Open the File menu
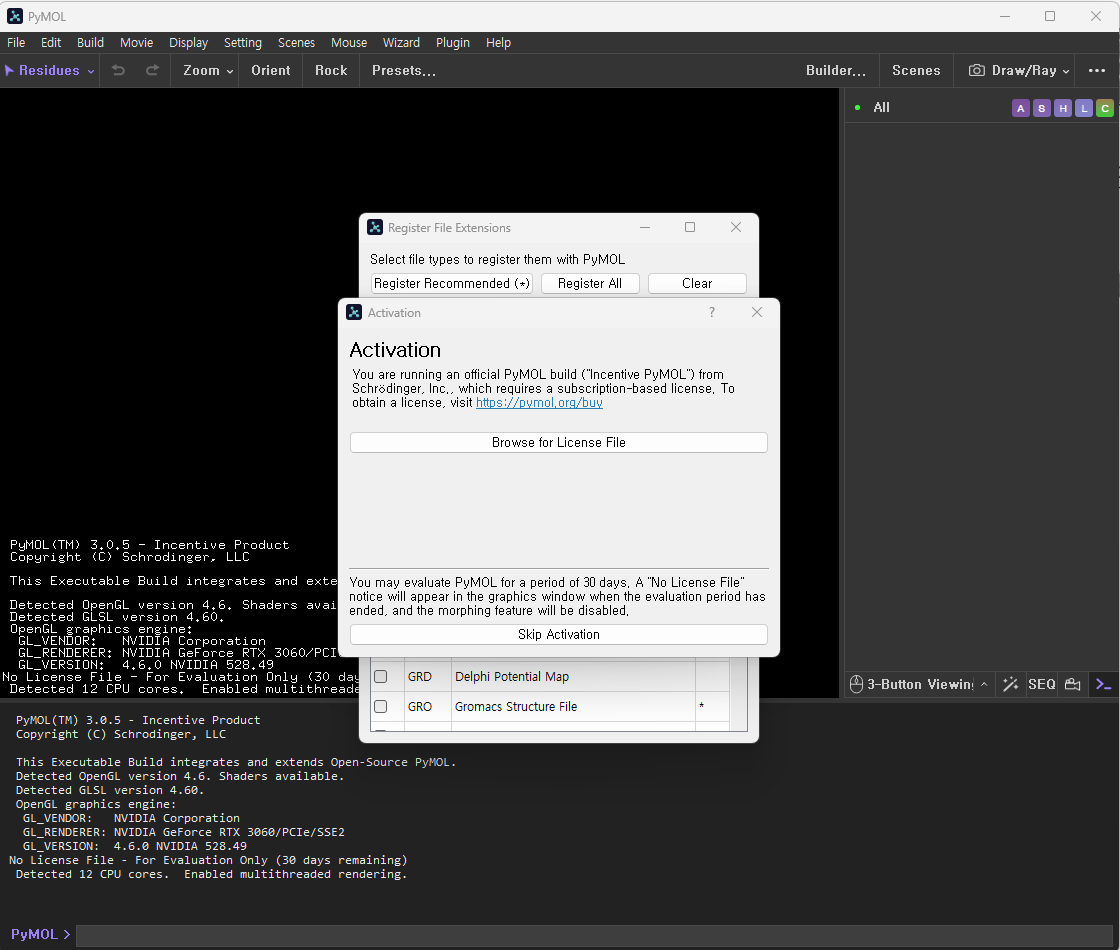The image size is (1120, 950). pos(16,43)
